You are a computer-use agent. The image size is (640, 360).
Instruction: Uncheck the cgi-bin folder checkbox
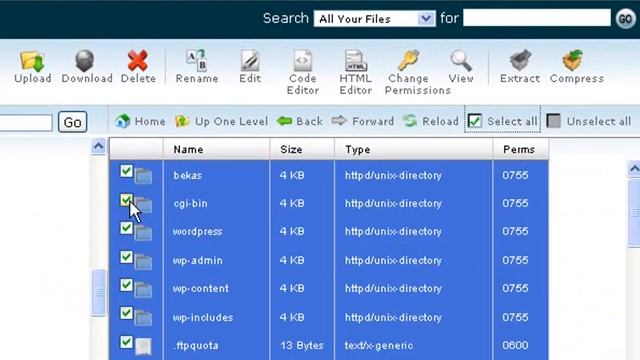(x=127, y=200)
